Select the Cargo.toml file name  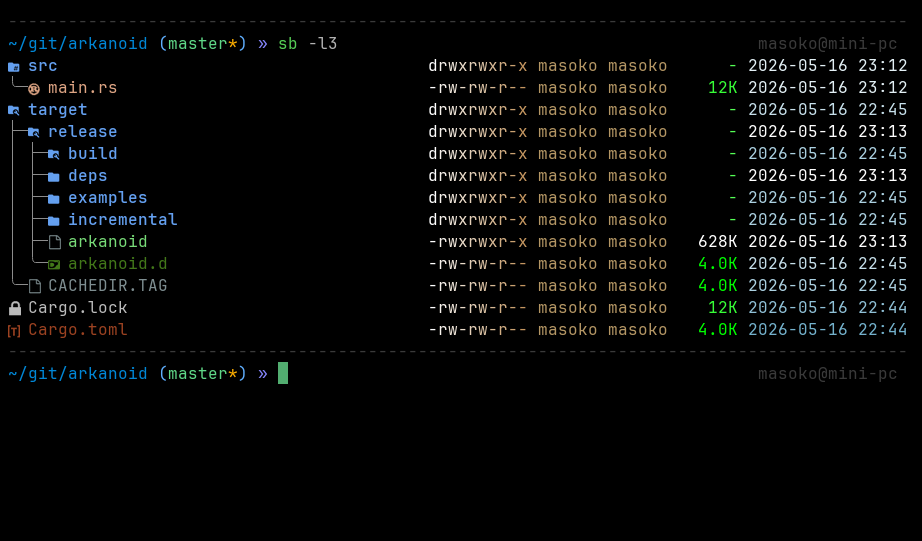[x=78, y=329]
